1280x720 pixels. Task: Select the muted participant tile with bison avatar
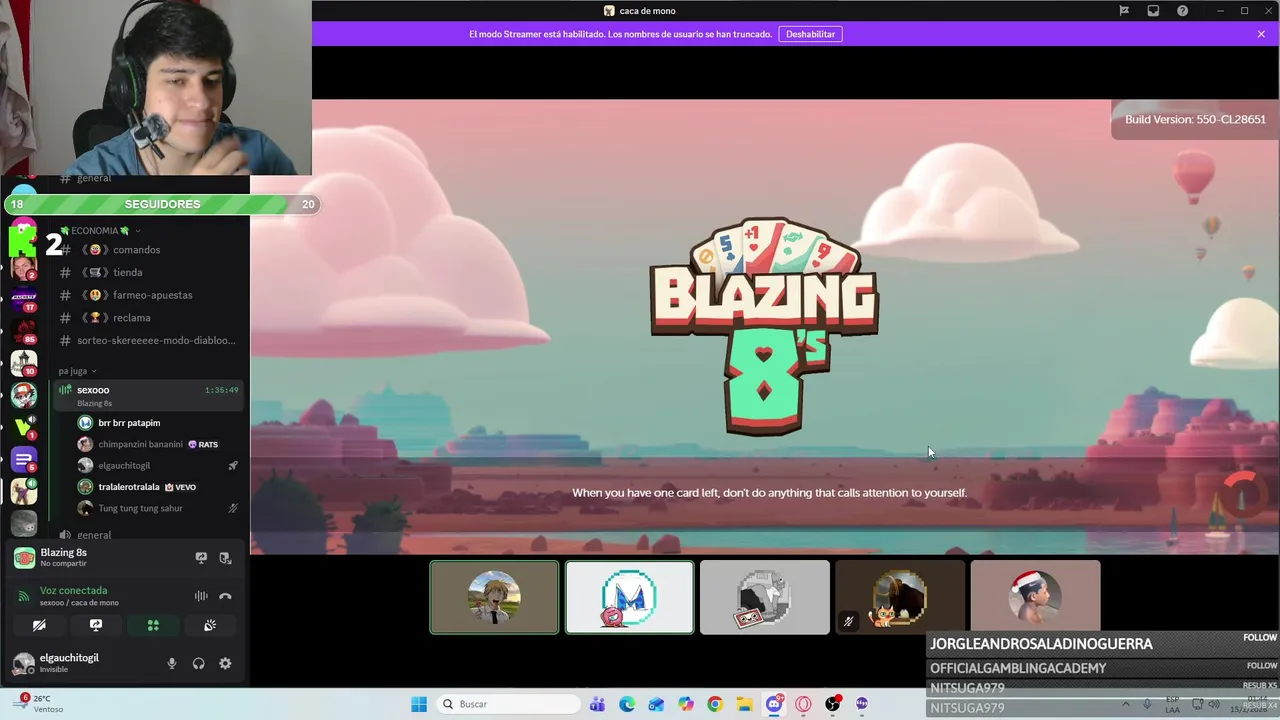point(900,597)
